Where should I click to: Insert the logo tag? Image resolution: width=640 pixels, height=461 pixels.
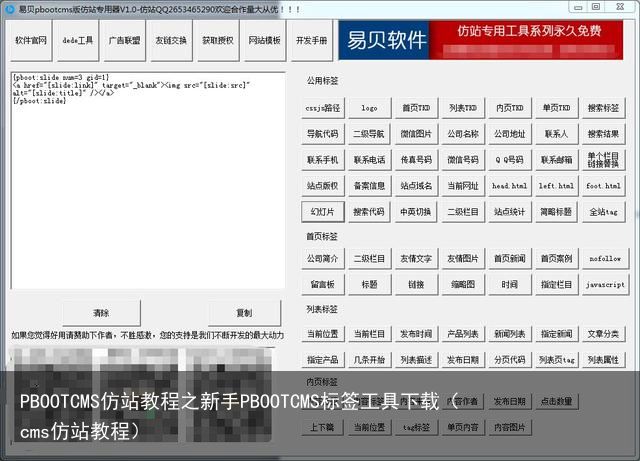point(369,108)
